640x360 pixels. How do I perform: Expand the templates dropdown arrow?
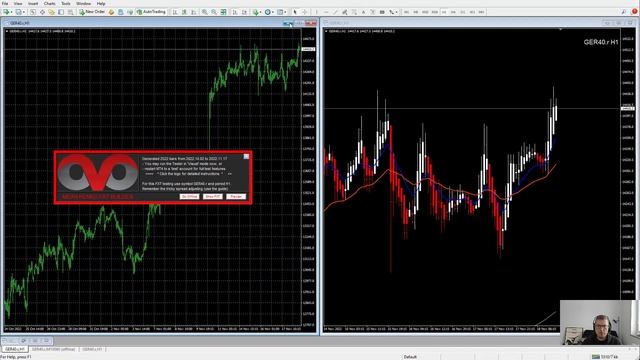tap(285, 12)
